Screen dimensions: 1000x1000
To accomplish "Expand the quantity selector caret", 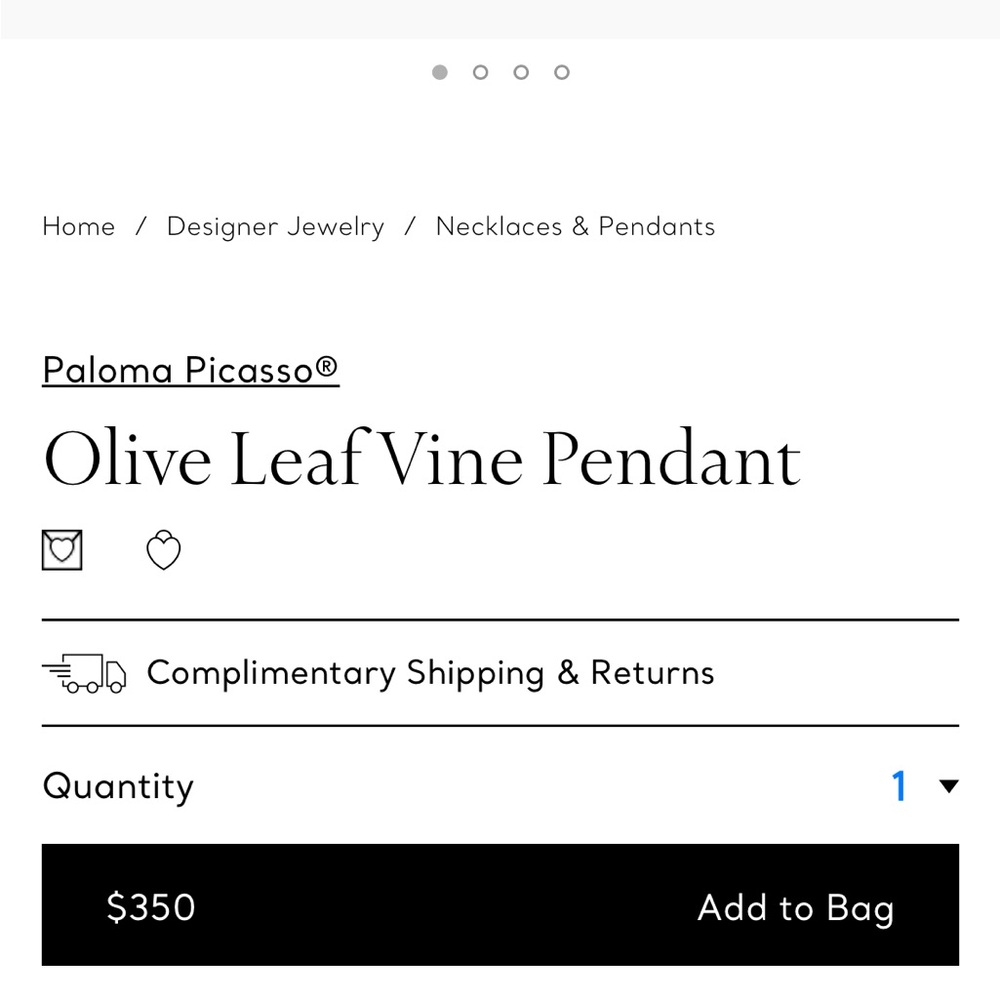I will point(946,786).
